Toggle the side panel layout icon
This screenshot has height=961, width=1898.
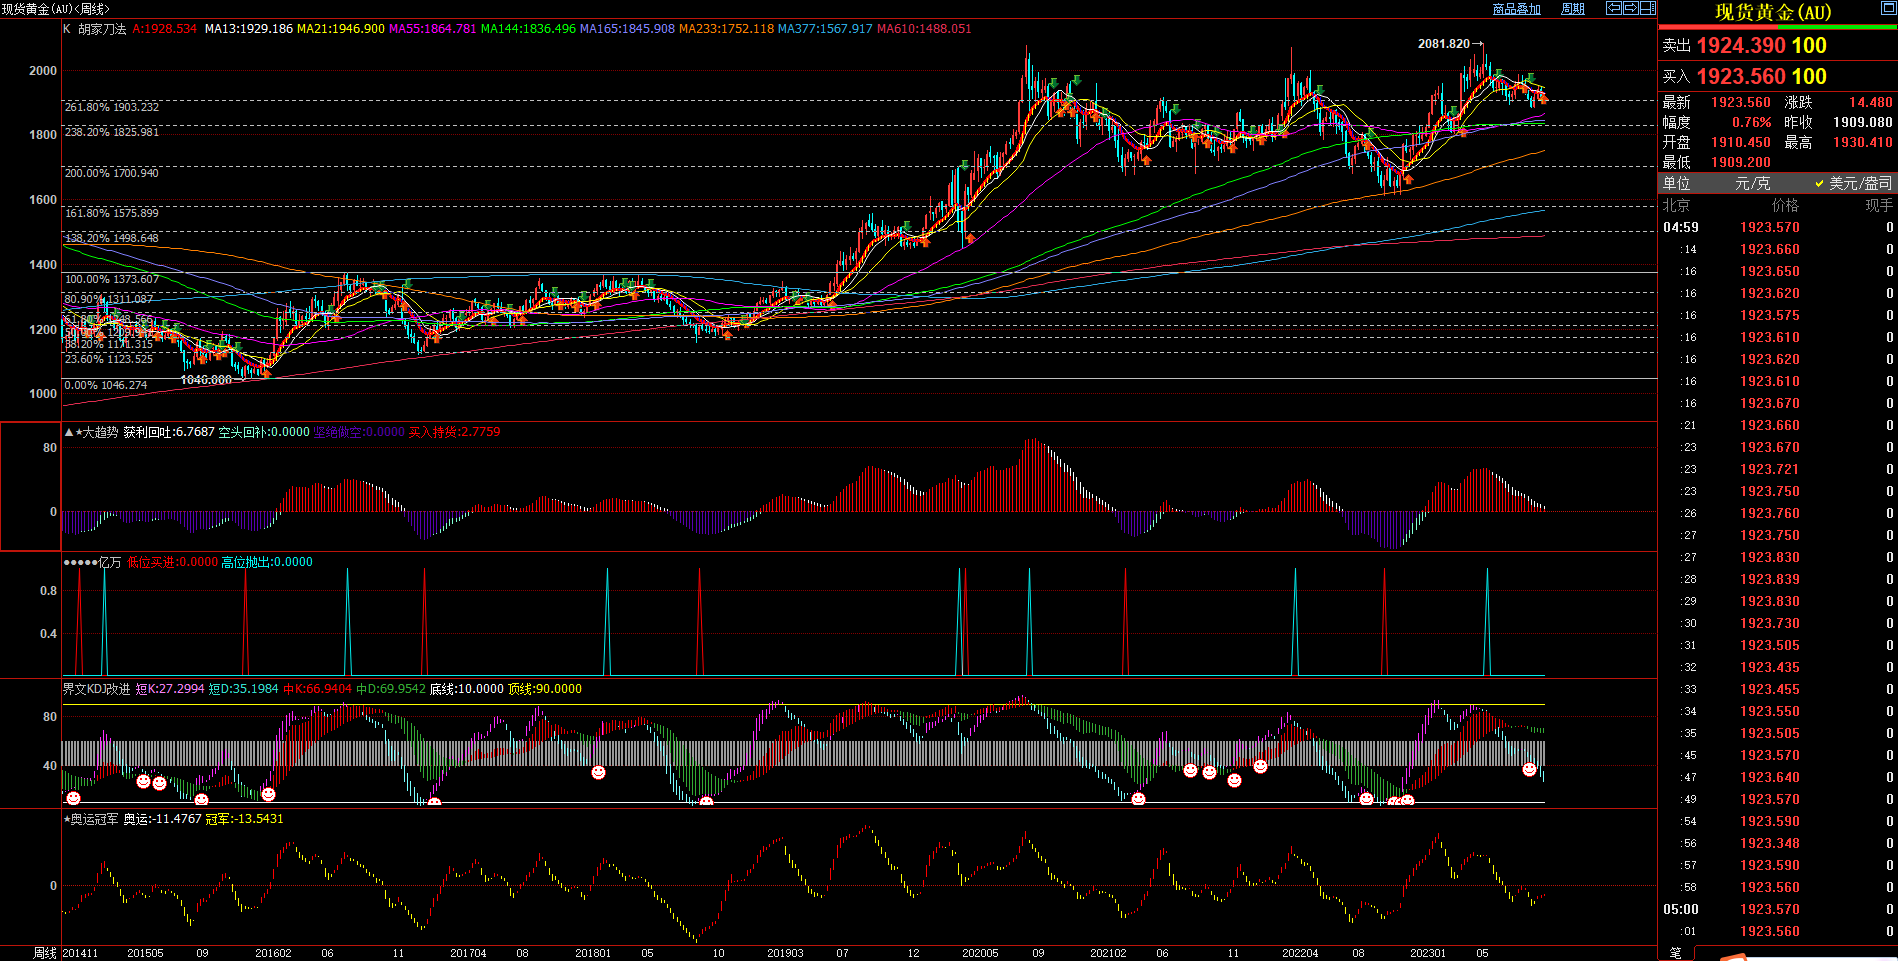point(1647,8)
